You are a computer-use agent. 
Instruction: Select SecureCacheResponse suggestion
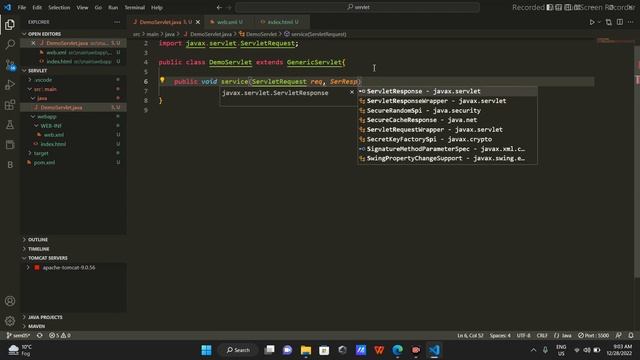(x=447, y=120)
